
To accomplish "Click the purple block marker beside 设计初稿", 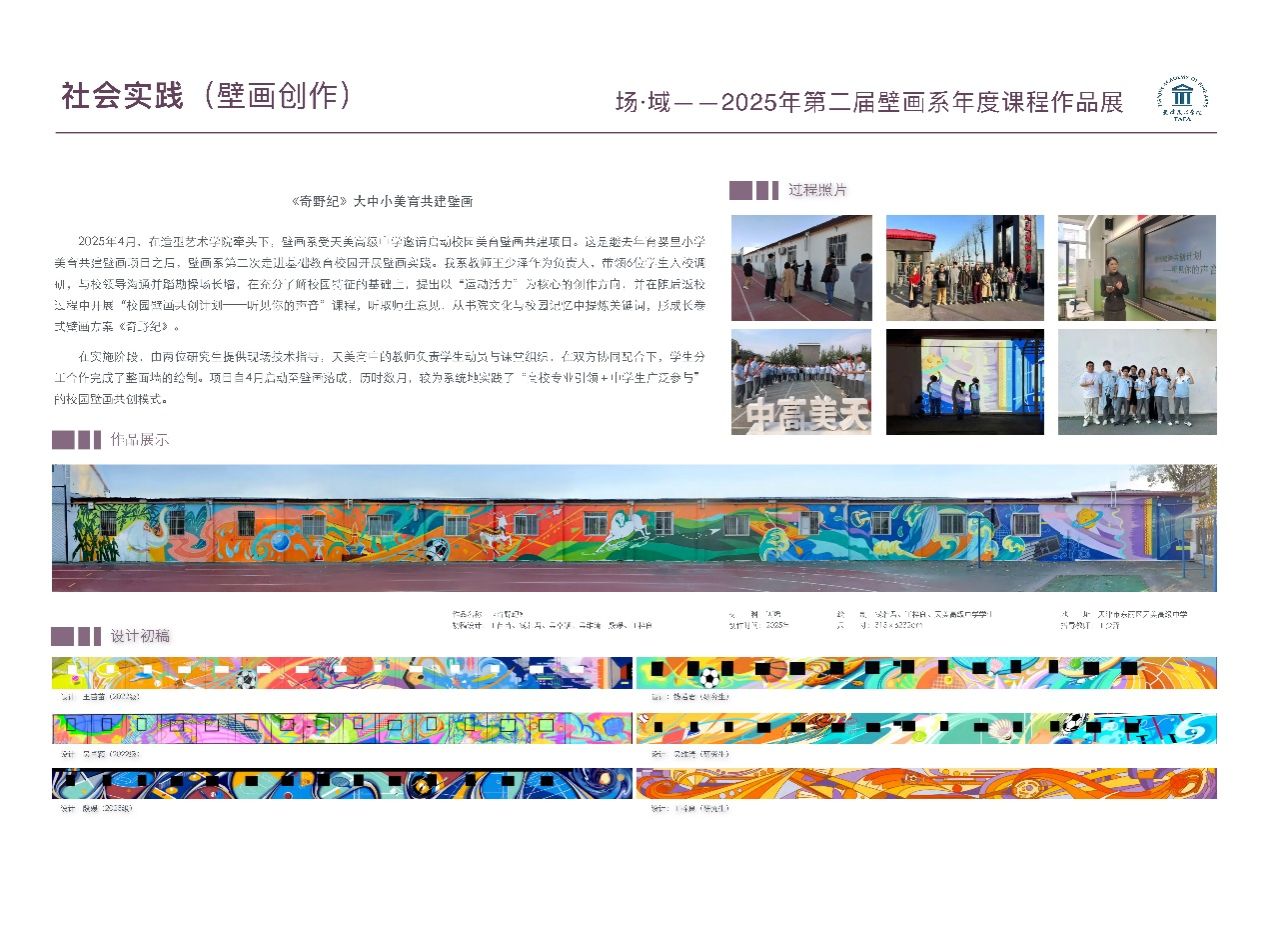I will pyautogui.click(x=76, y=636).
